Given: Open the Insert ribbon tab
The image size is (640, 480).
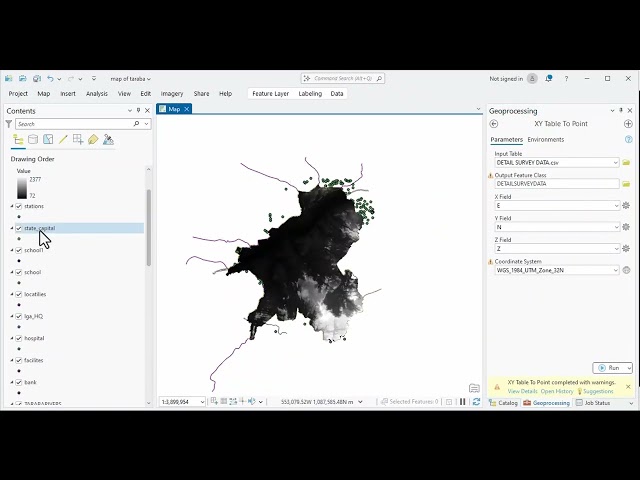Looking at the screenshot, I should tap(68, 93).
